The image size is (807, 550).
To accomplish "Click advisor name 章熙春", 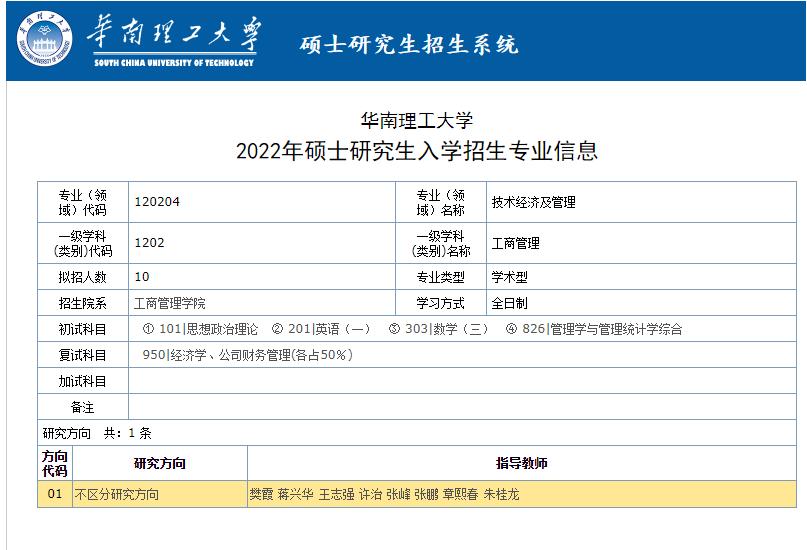I will 461,494.
